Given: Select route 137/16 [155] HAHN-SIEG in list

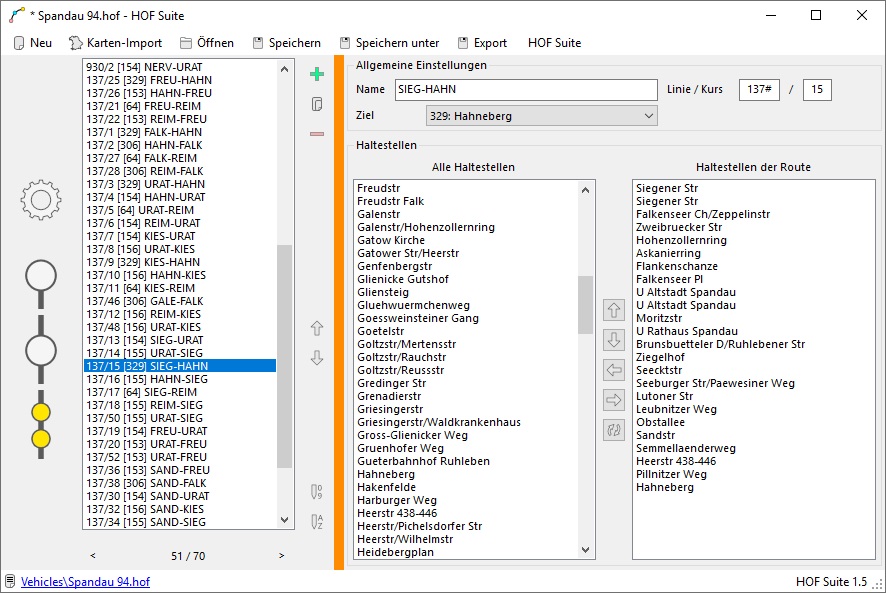Looking at the screenshot, I should (x=147, y=379).
